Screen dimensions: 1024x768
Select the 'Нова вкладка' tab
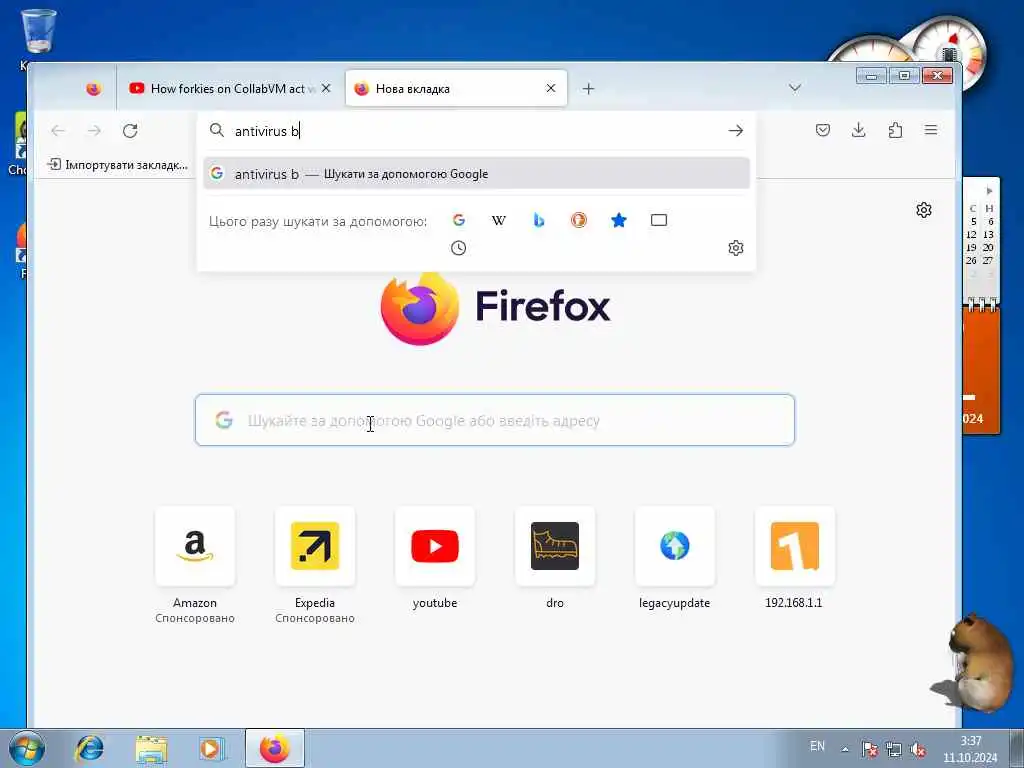(456, 88)
